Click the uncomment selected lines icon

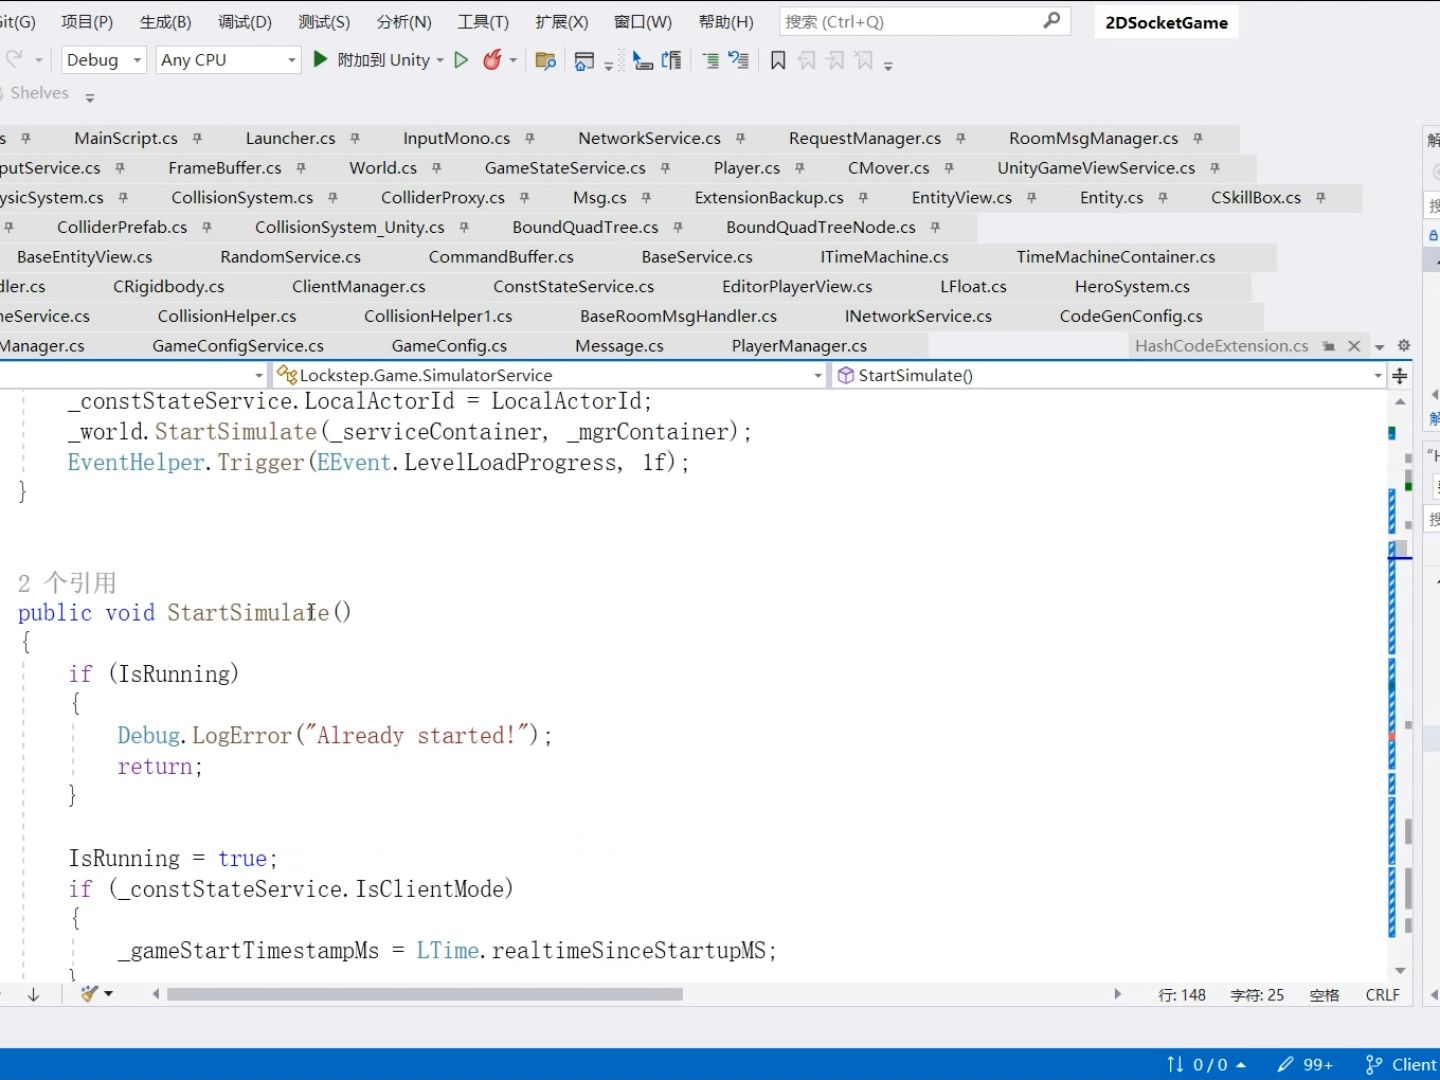[738, 61]
